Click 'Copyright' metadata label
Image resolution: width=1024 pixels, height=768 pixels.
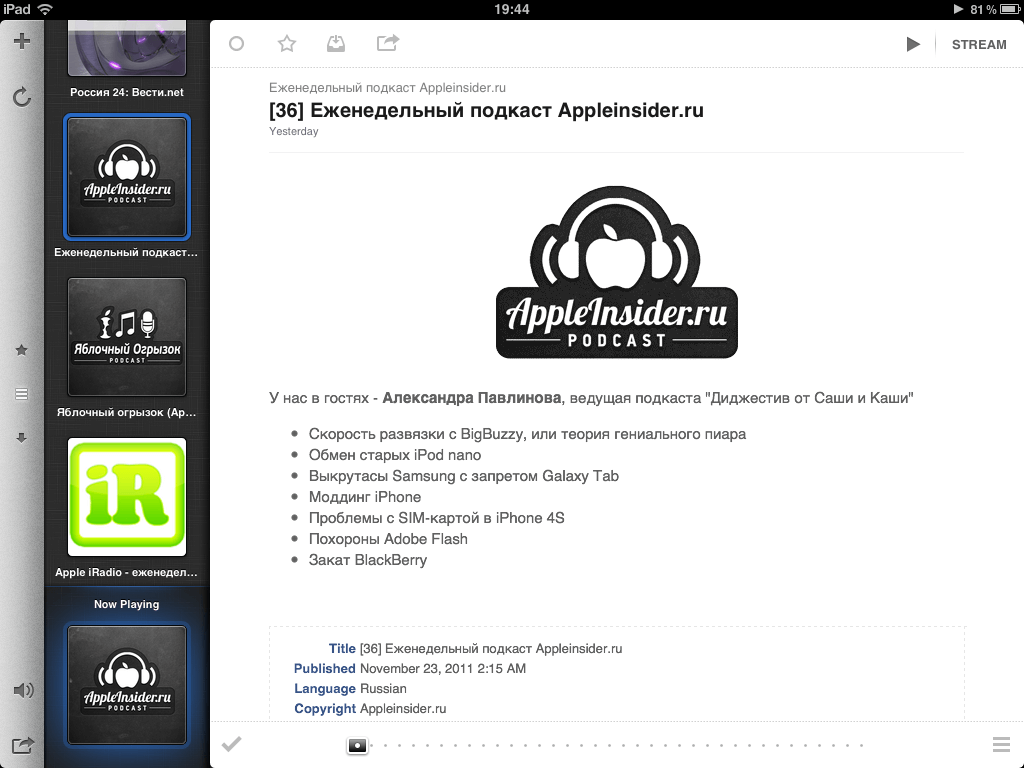coord(325,709)
